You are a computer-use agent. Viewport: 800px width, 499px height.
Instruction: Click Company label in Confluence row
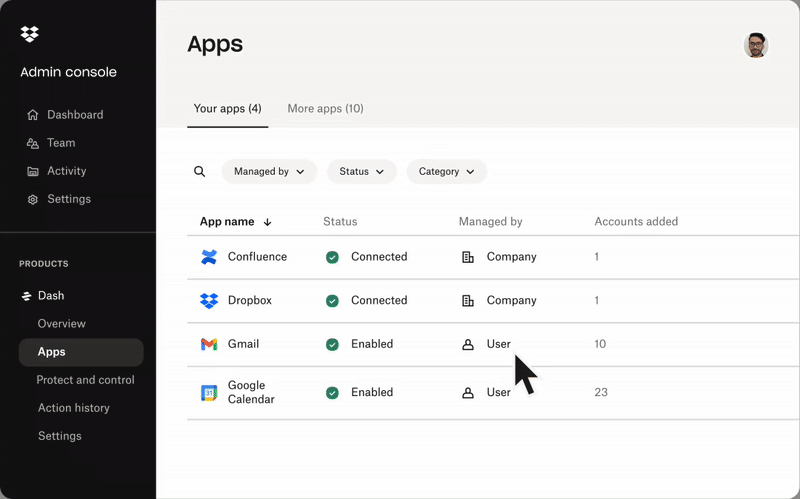[511, 257]
